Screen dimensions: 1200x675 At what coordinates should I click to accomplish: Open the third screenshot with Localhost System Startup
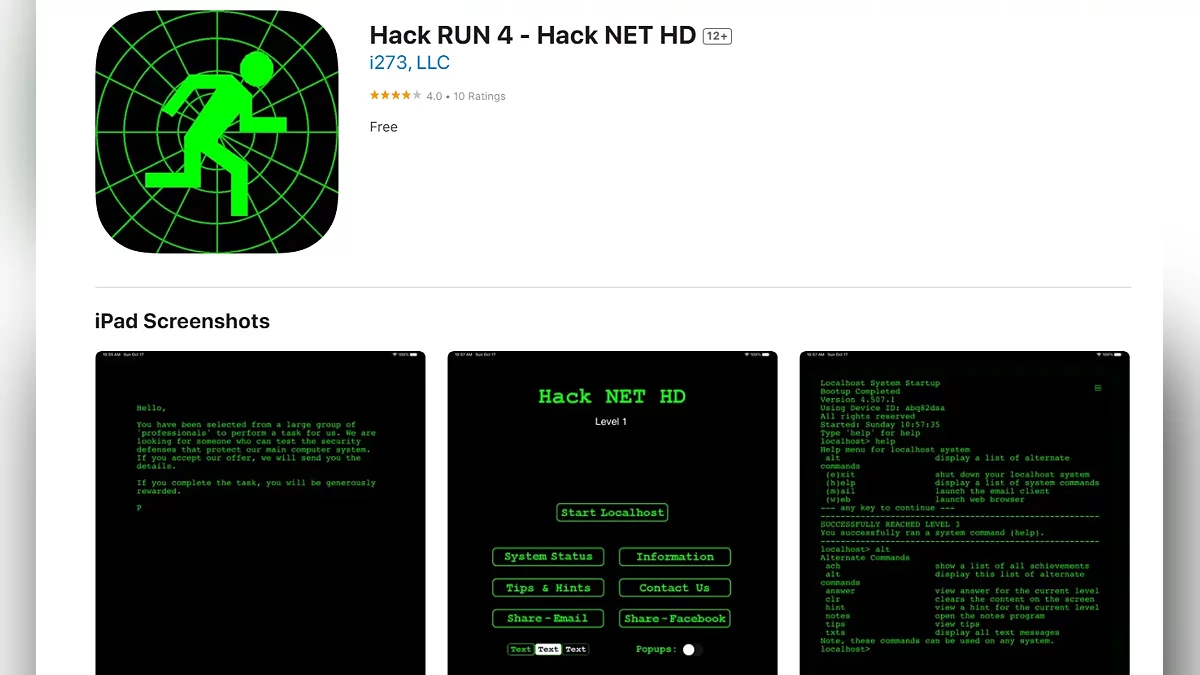point(965,513)
